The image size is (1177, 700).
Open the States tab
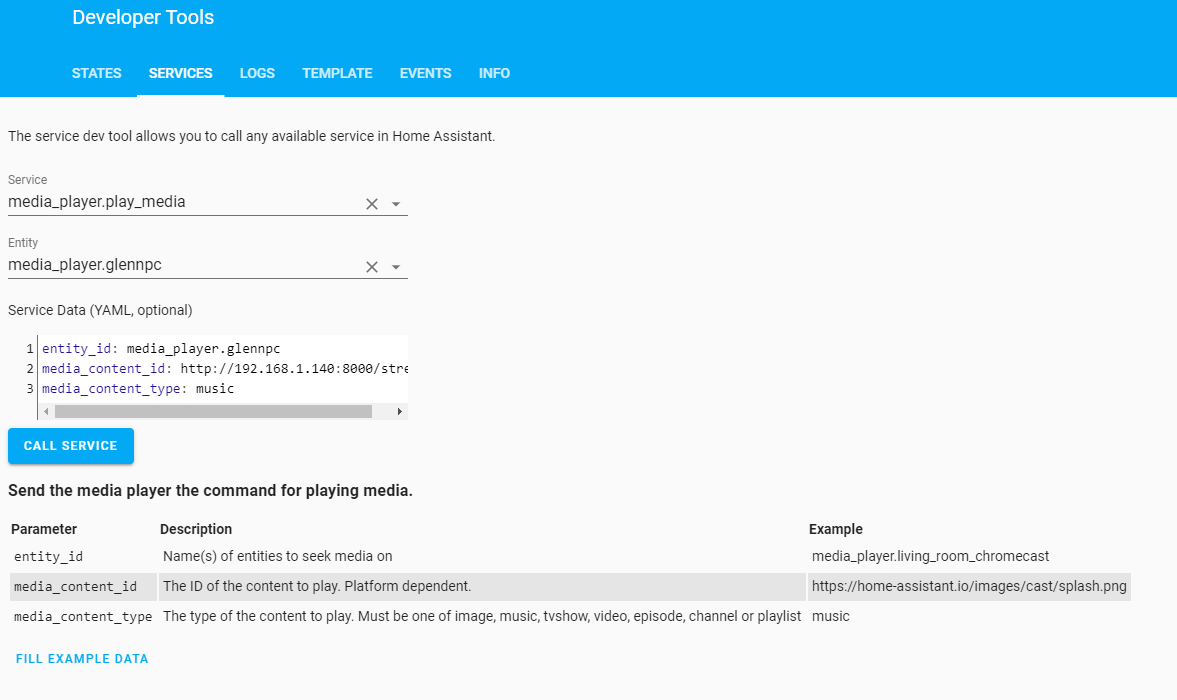[x=97, y=73]
